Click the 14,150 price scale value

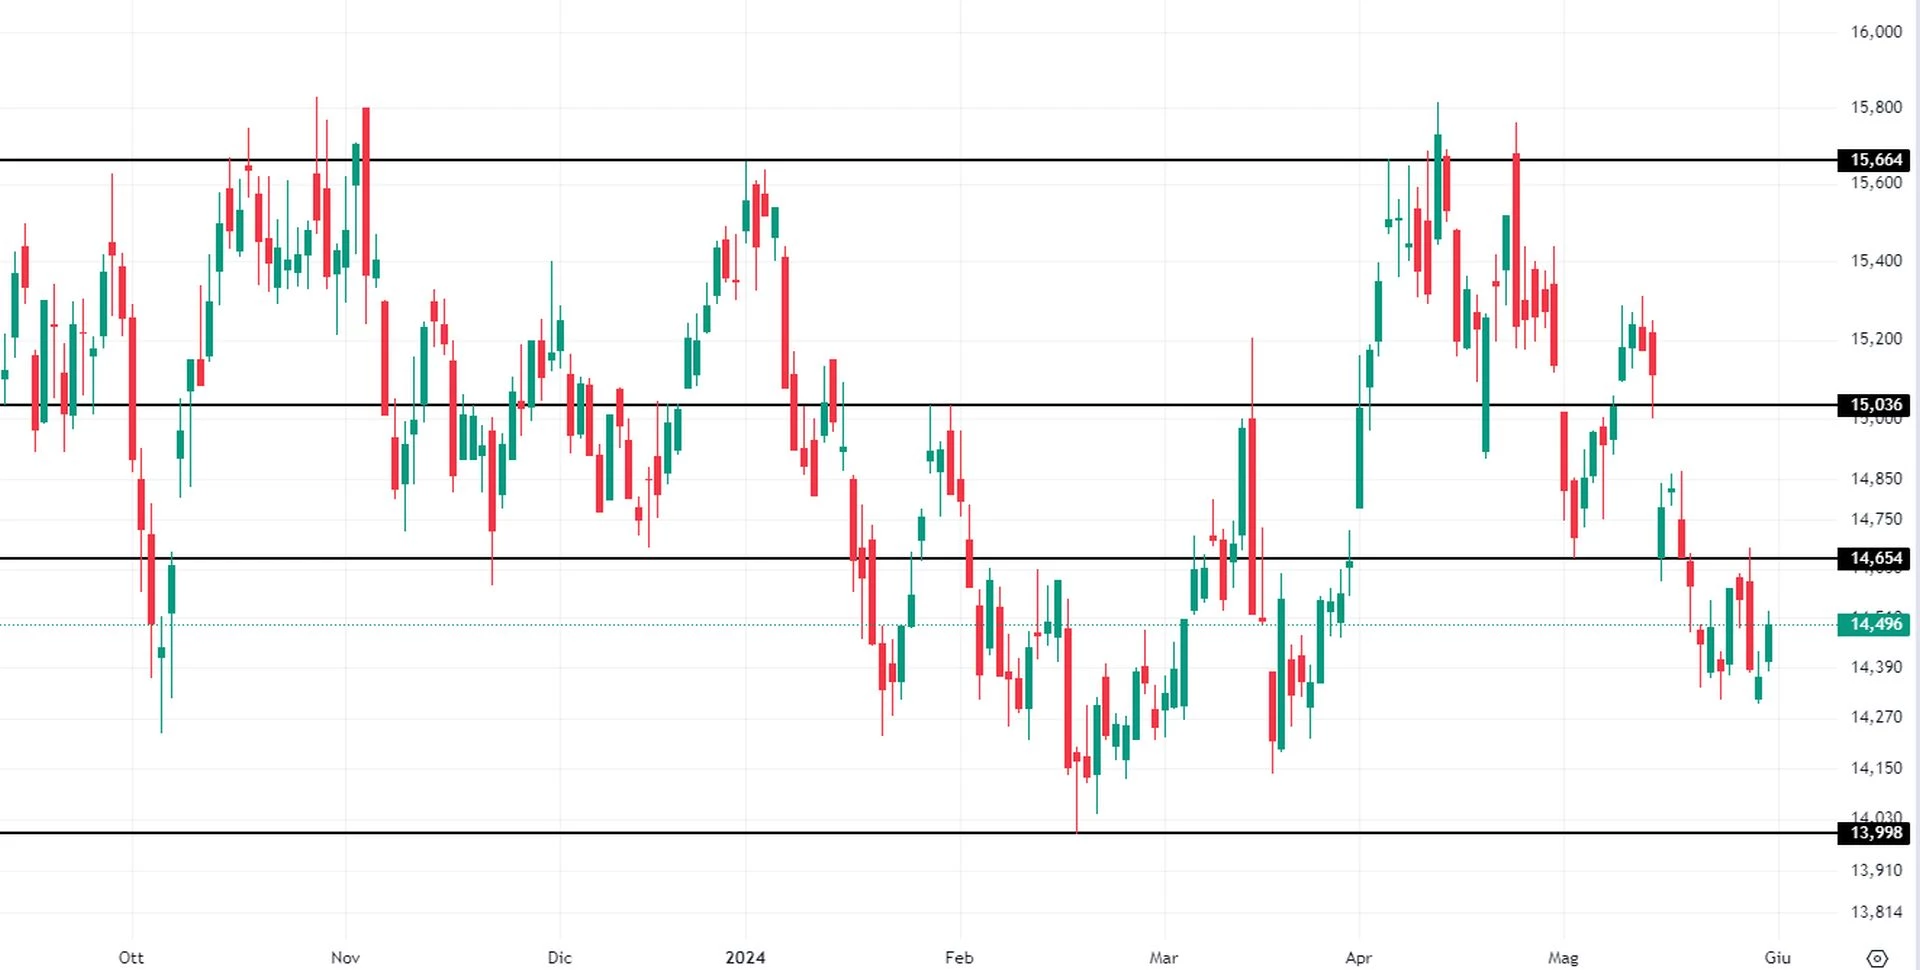point(1876,768)
